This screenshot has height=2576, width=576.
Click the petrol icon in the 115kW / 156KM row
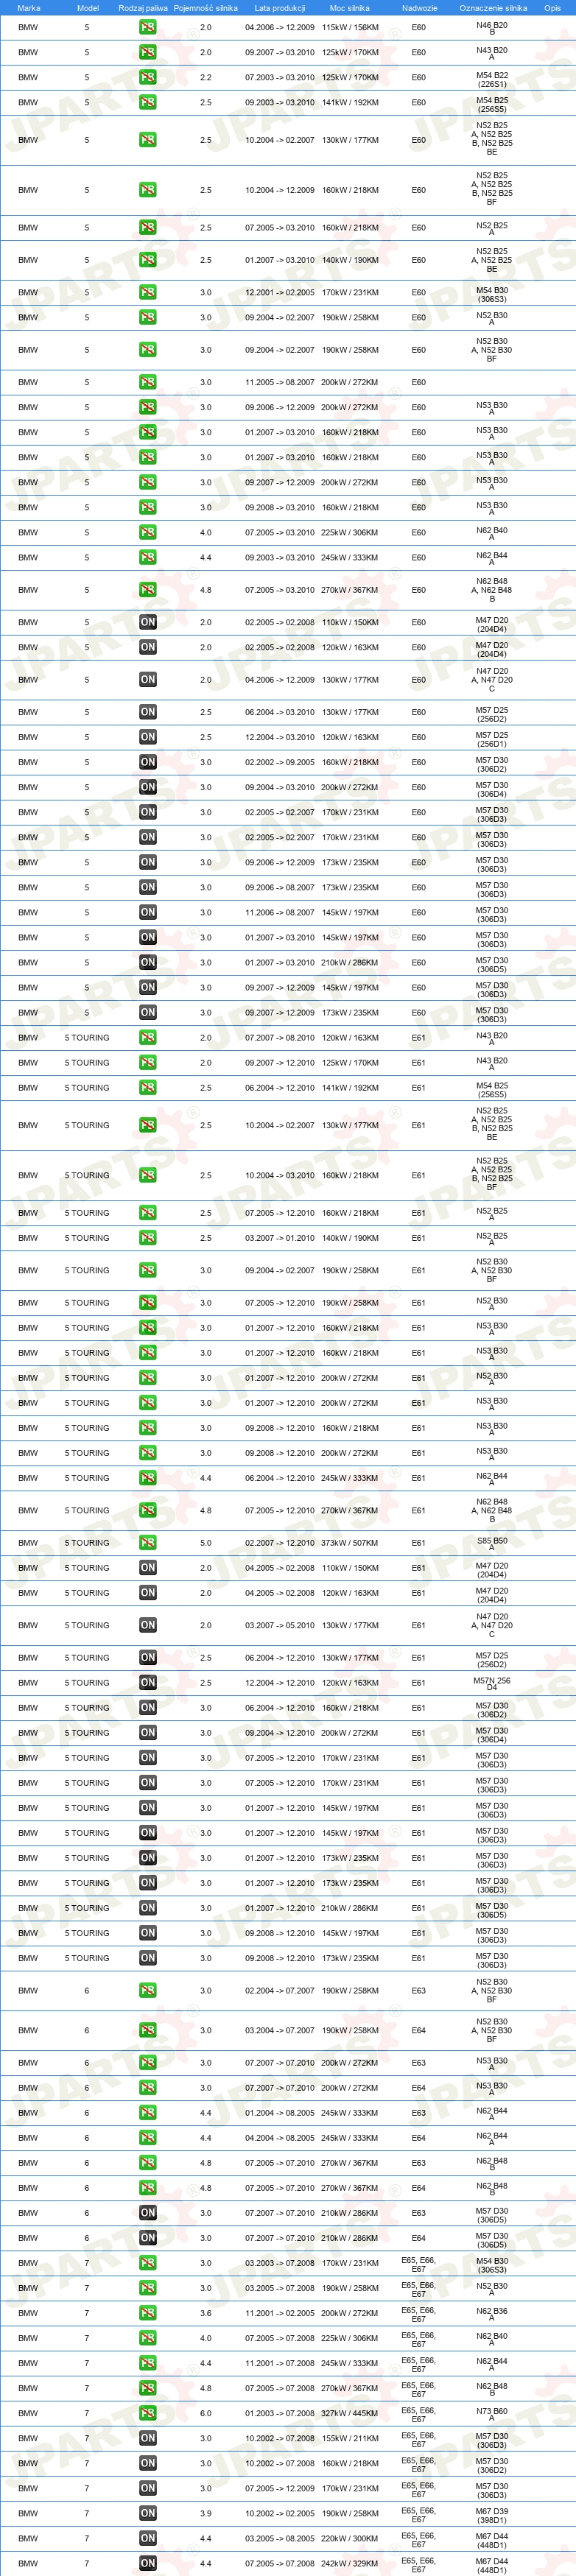point(148,27)
